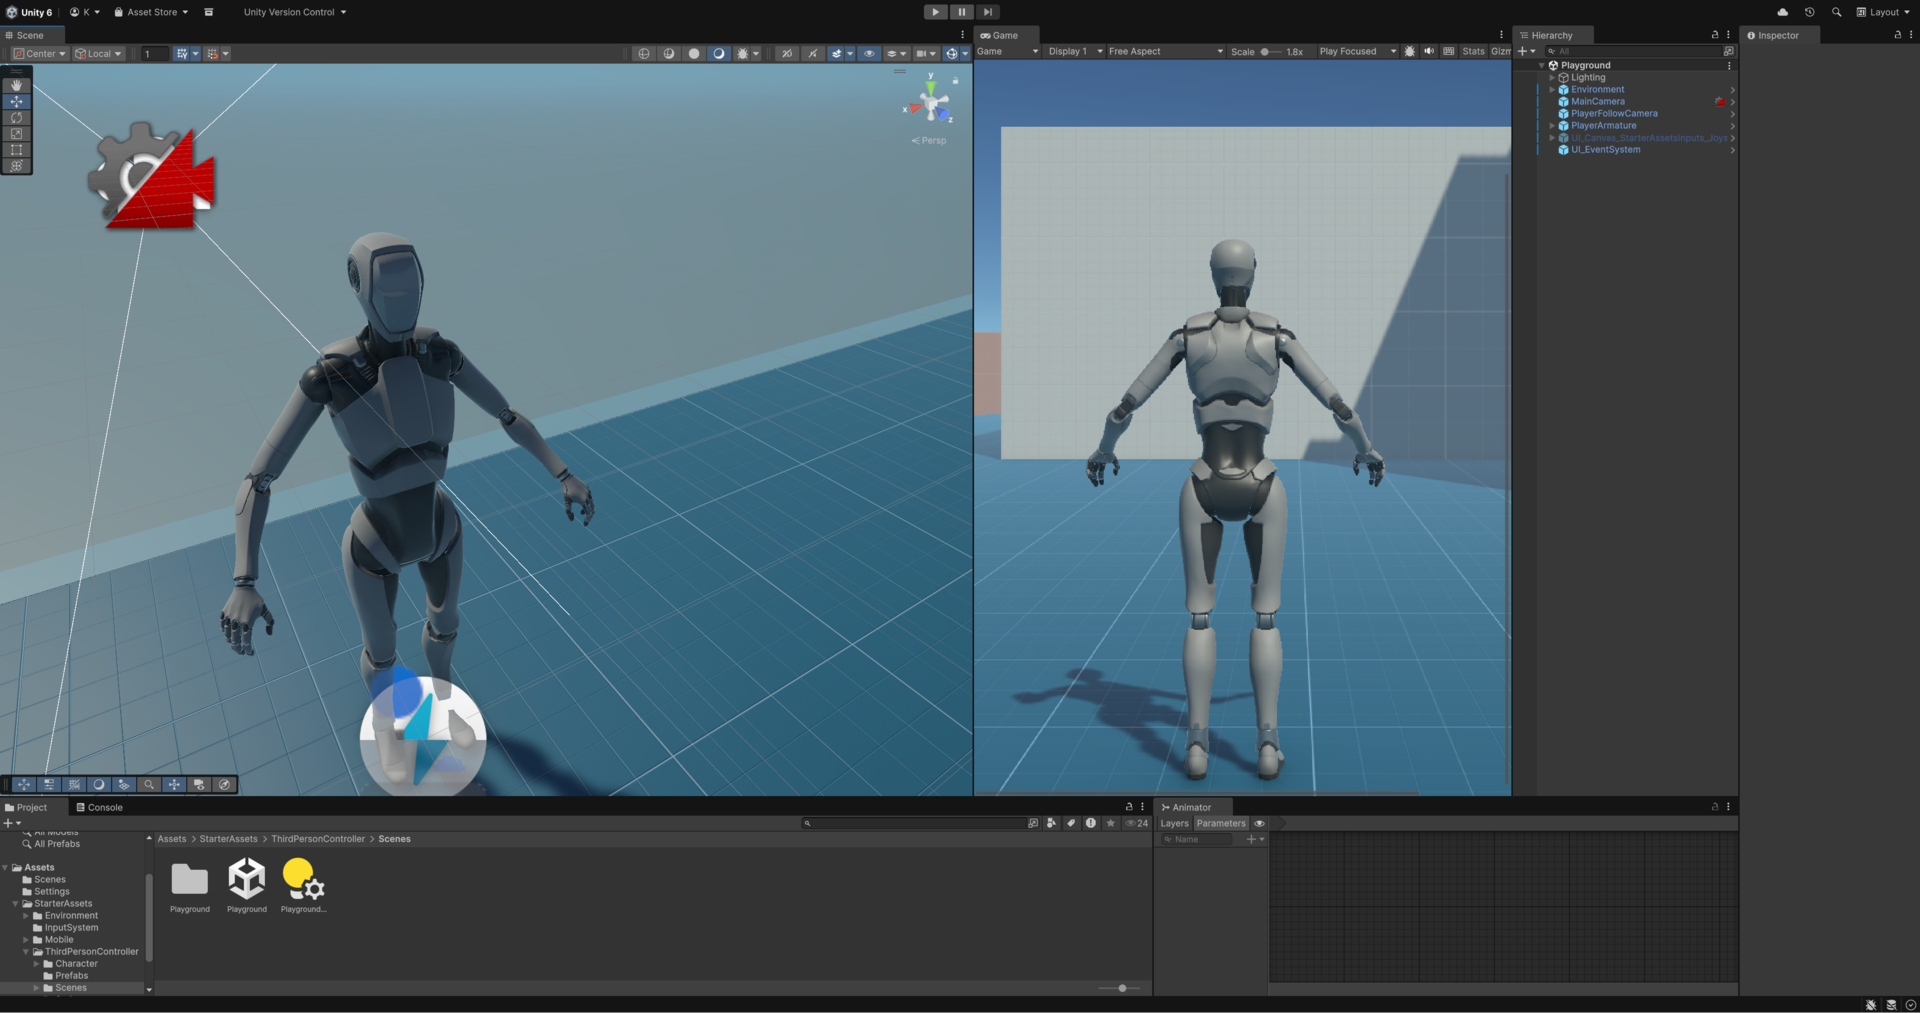Select the Scale tool in Scene tools
Image resolution: width=1920 pixels, height=1013 pixels.
(x=16, y=134)
